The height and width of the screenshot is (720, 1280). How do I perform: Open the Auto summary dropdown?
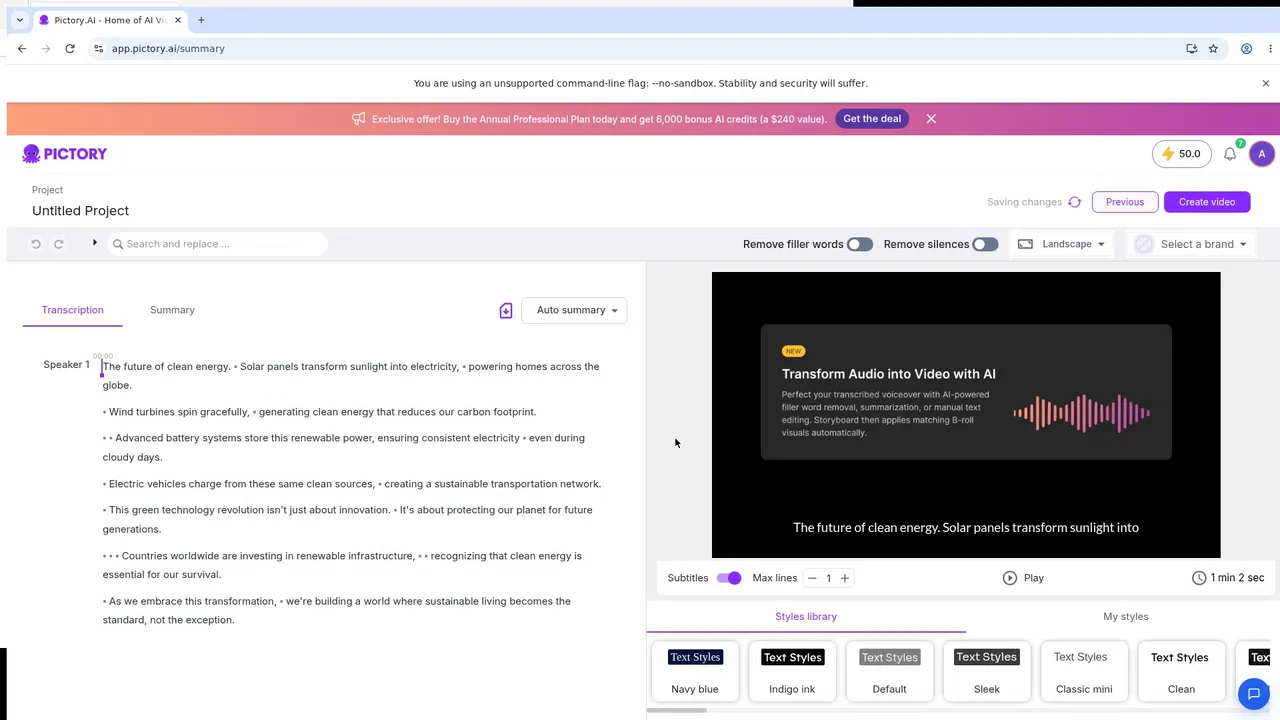pos(574,310)
